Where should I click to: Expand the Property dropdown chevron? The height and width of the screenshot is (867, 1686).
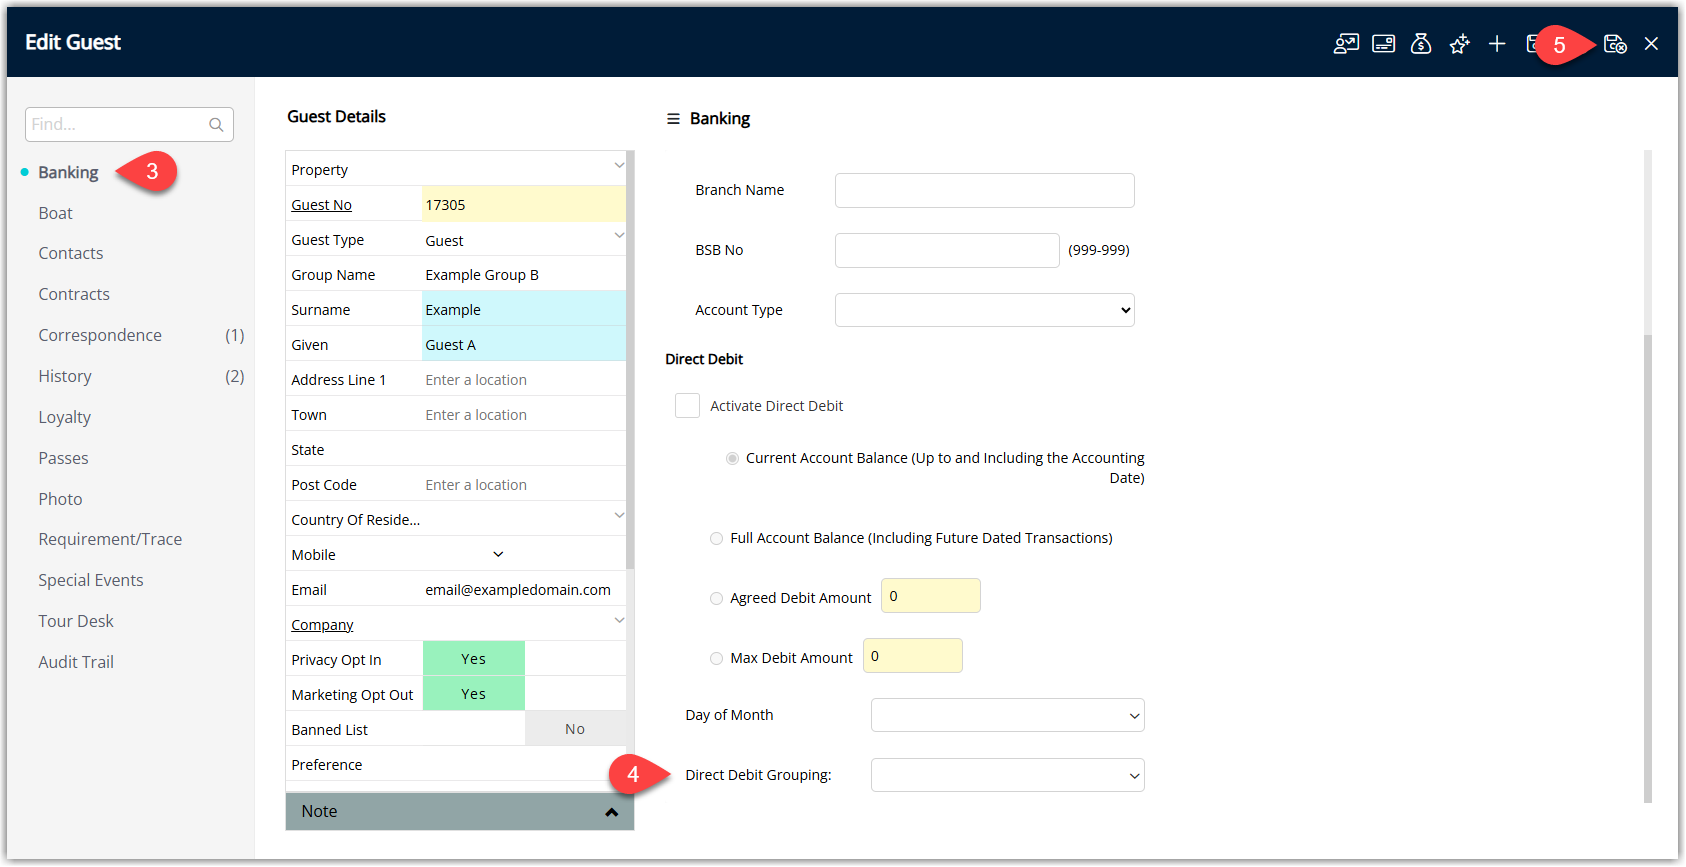click(619, 165)
